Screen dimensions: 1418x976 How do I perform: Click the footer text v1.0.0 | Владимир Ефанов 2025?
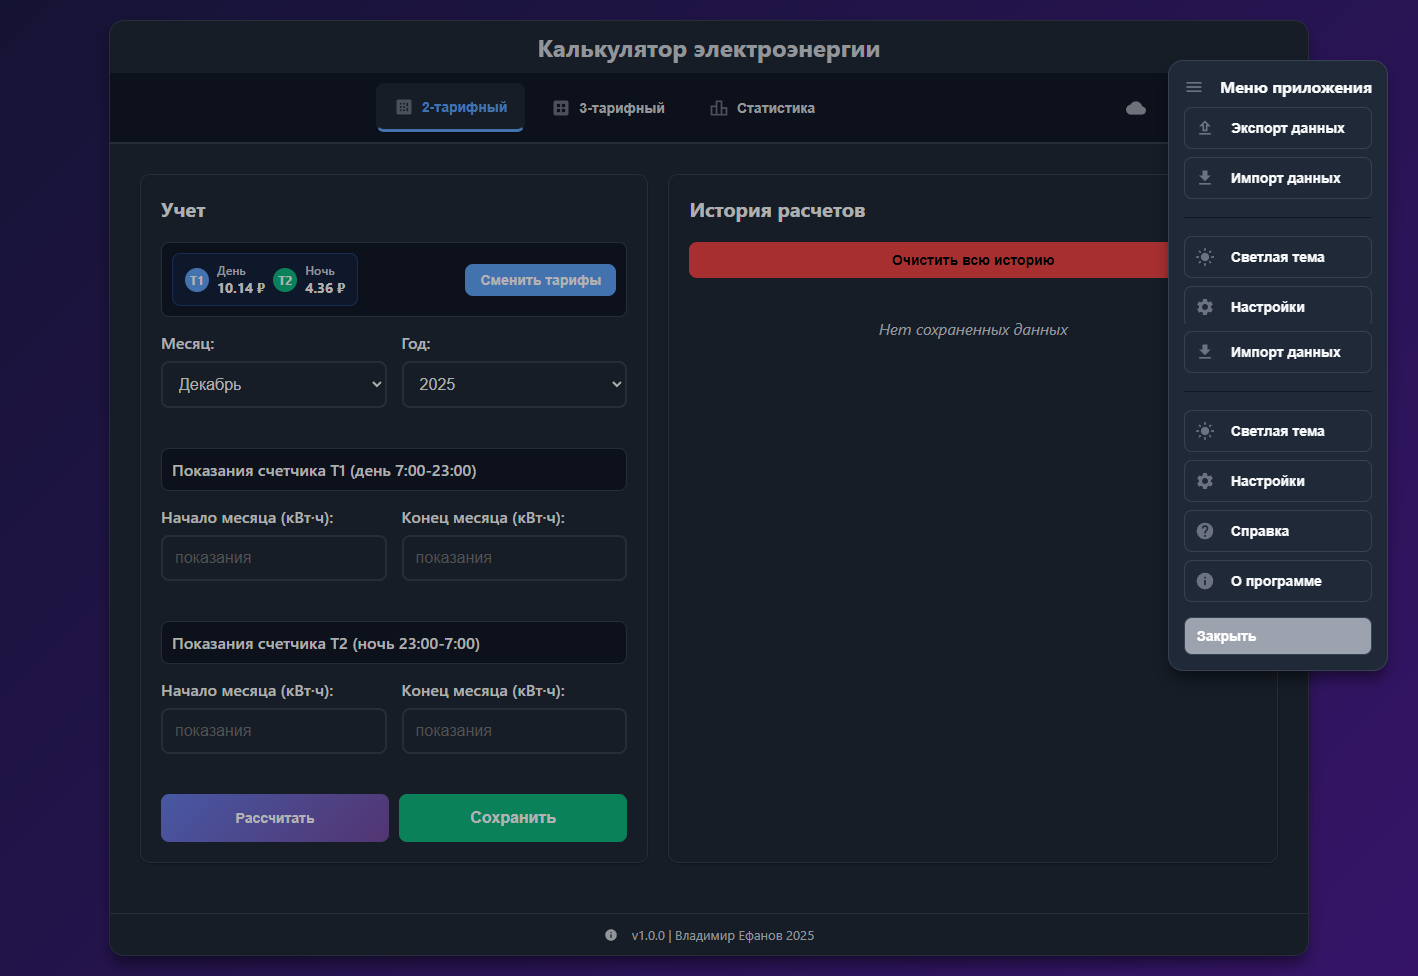pos(723,936)
